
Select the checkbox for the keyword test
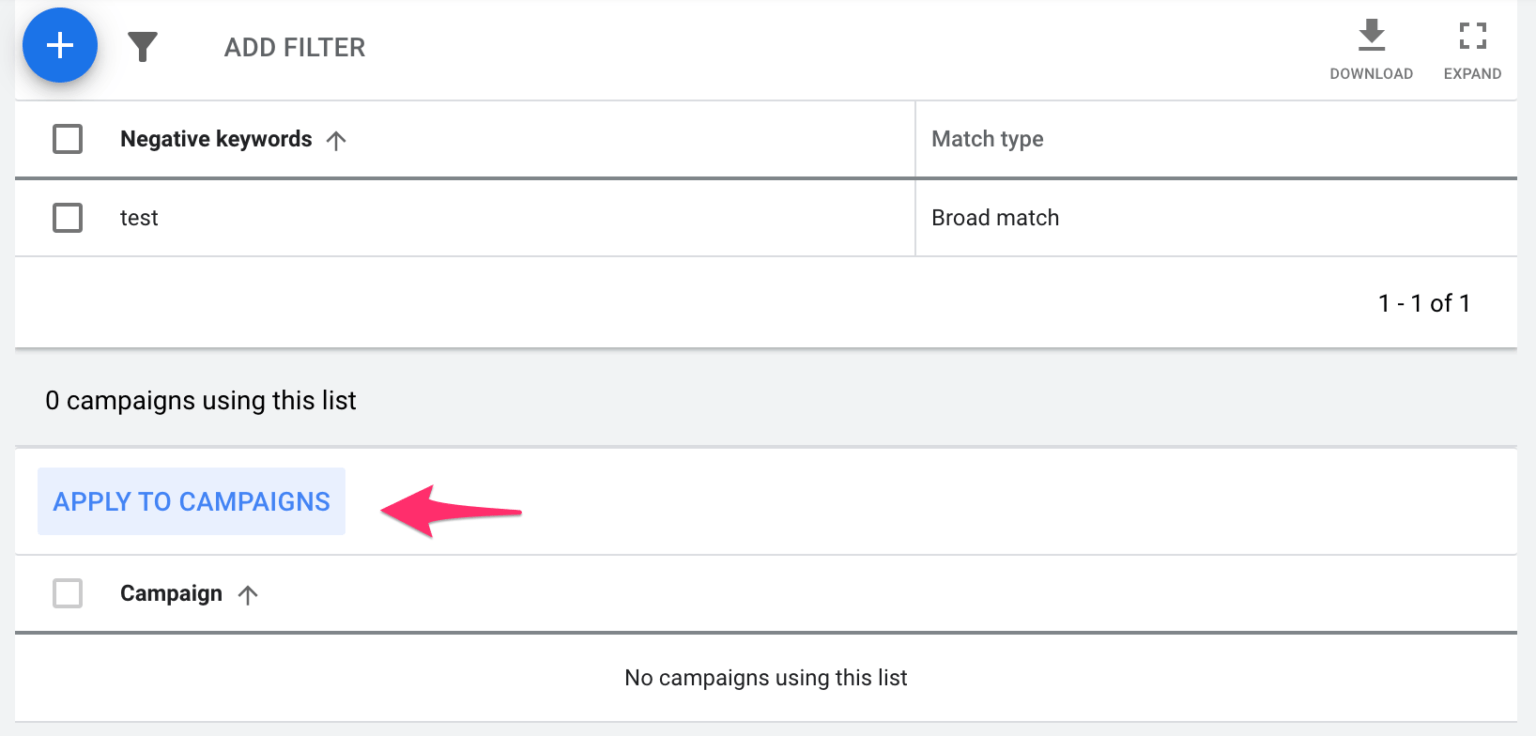coord(67,217)
